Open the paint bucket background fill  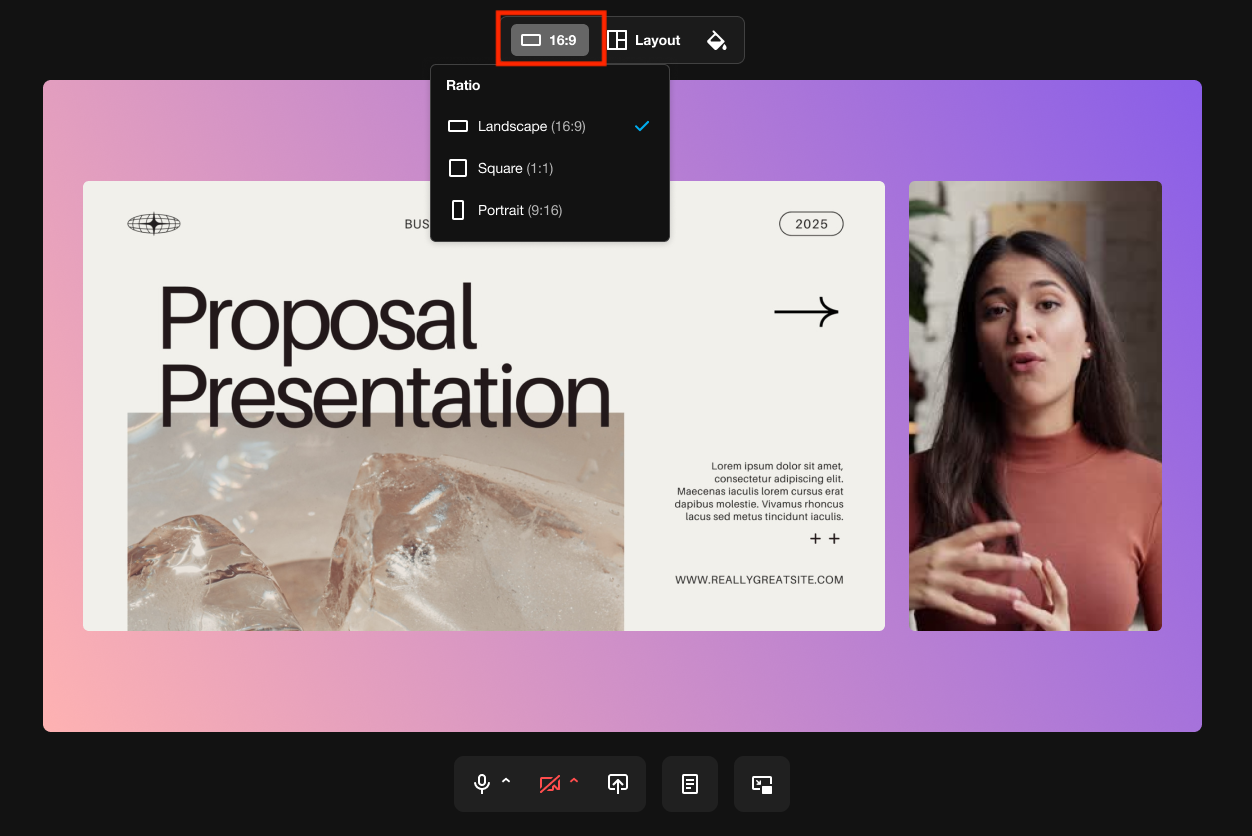[717, 40]
